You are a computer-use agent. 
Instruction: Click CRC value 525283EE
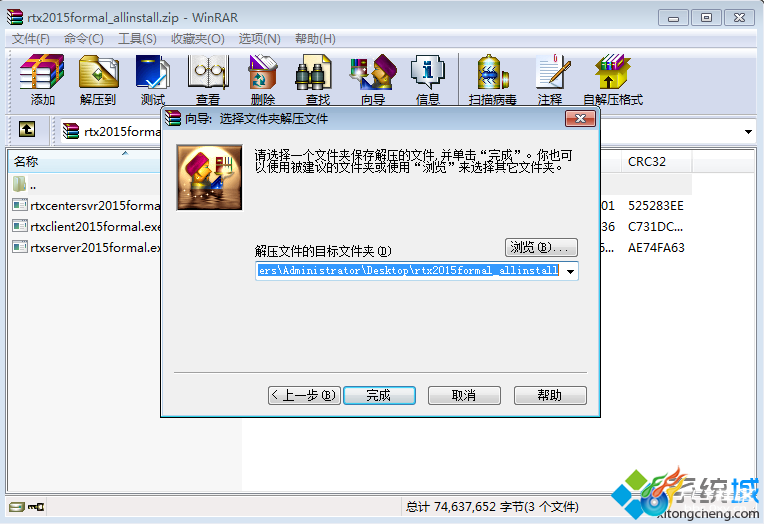point(656,206)
